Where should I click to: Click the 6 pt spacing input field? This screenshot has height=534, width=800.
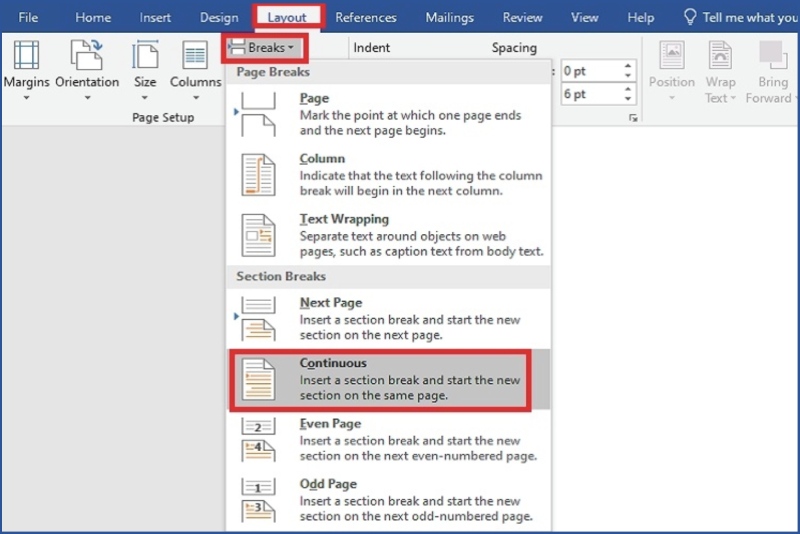tap(589, 95)
